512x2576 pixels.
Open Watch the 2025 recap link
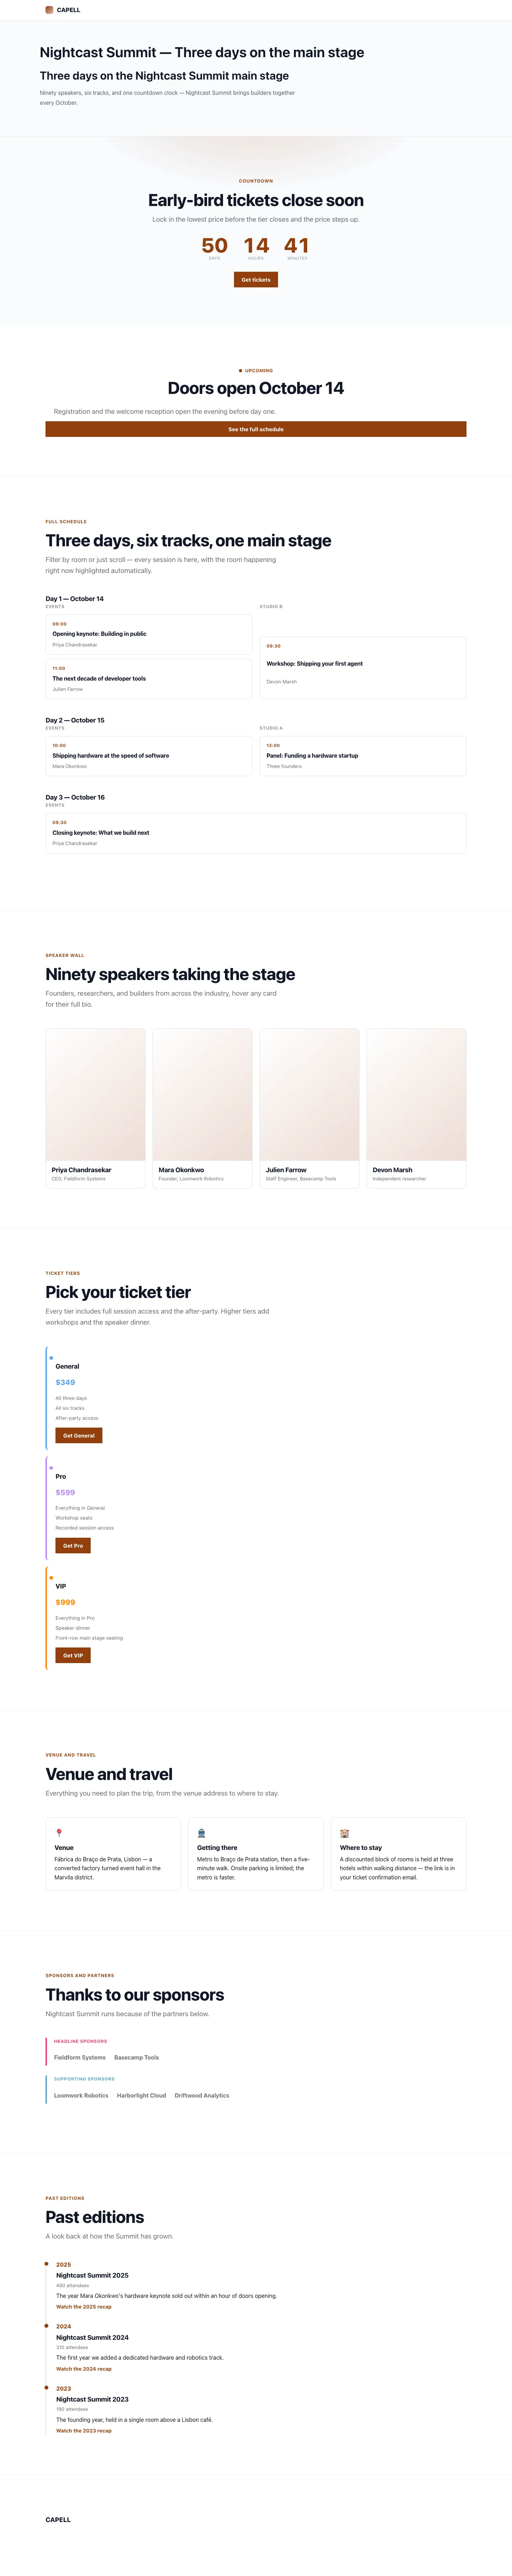[84, 2307]
